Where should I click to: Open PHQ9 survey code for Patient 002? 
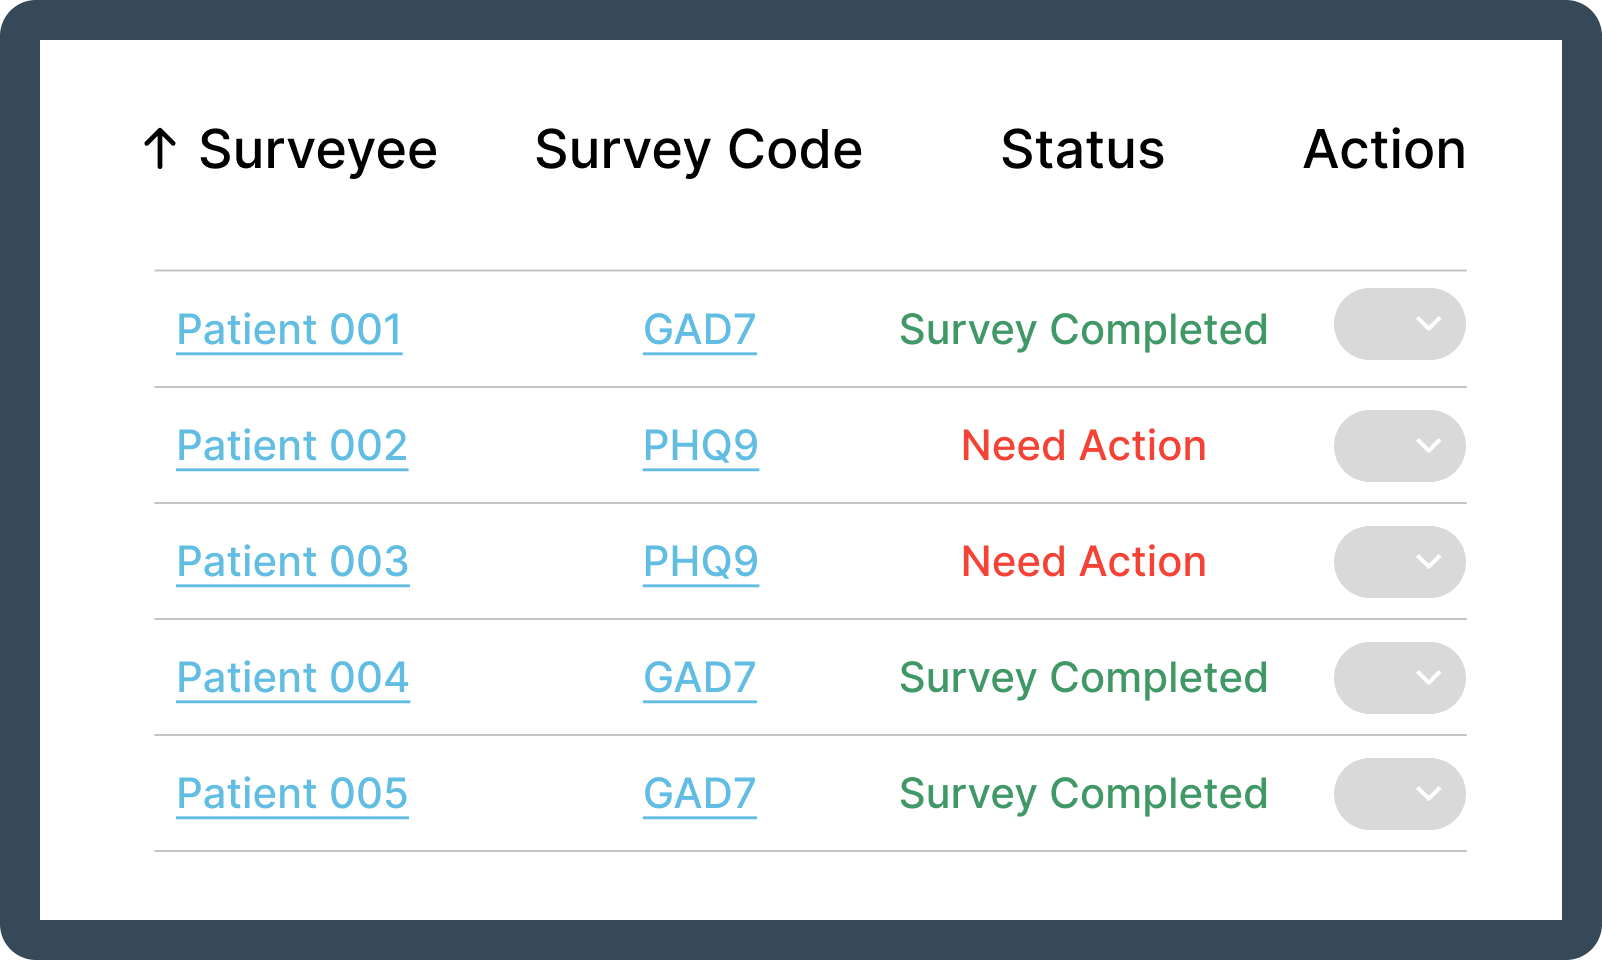click(700, 446)
